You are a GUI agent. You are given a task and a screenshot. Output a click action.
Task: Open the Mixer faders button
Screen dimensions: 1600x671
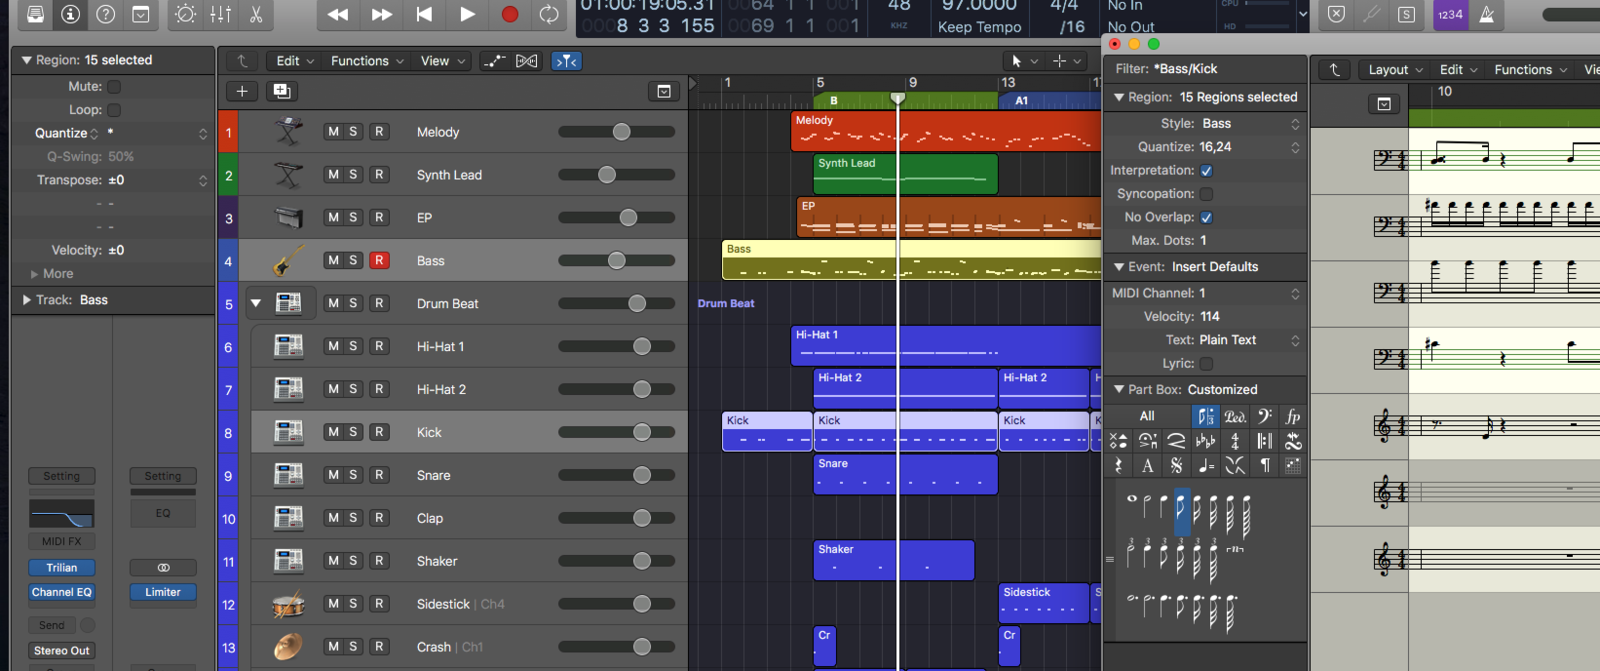pyautogui.click(x=221, y=14)
